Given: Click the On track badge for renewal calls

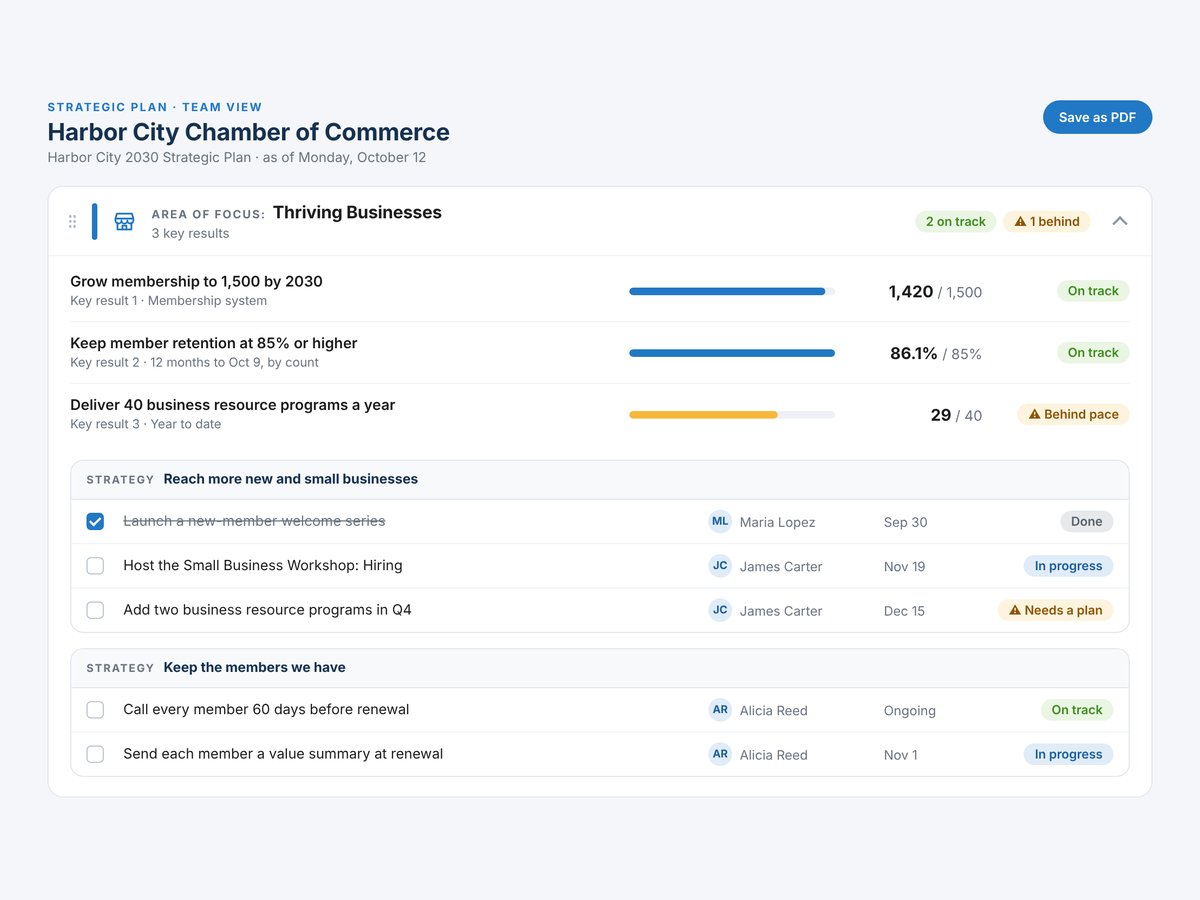Looking at the screenshot, I should pyautogui.click(x=1076, y=710).
